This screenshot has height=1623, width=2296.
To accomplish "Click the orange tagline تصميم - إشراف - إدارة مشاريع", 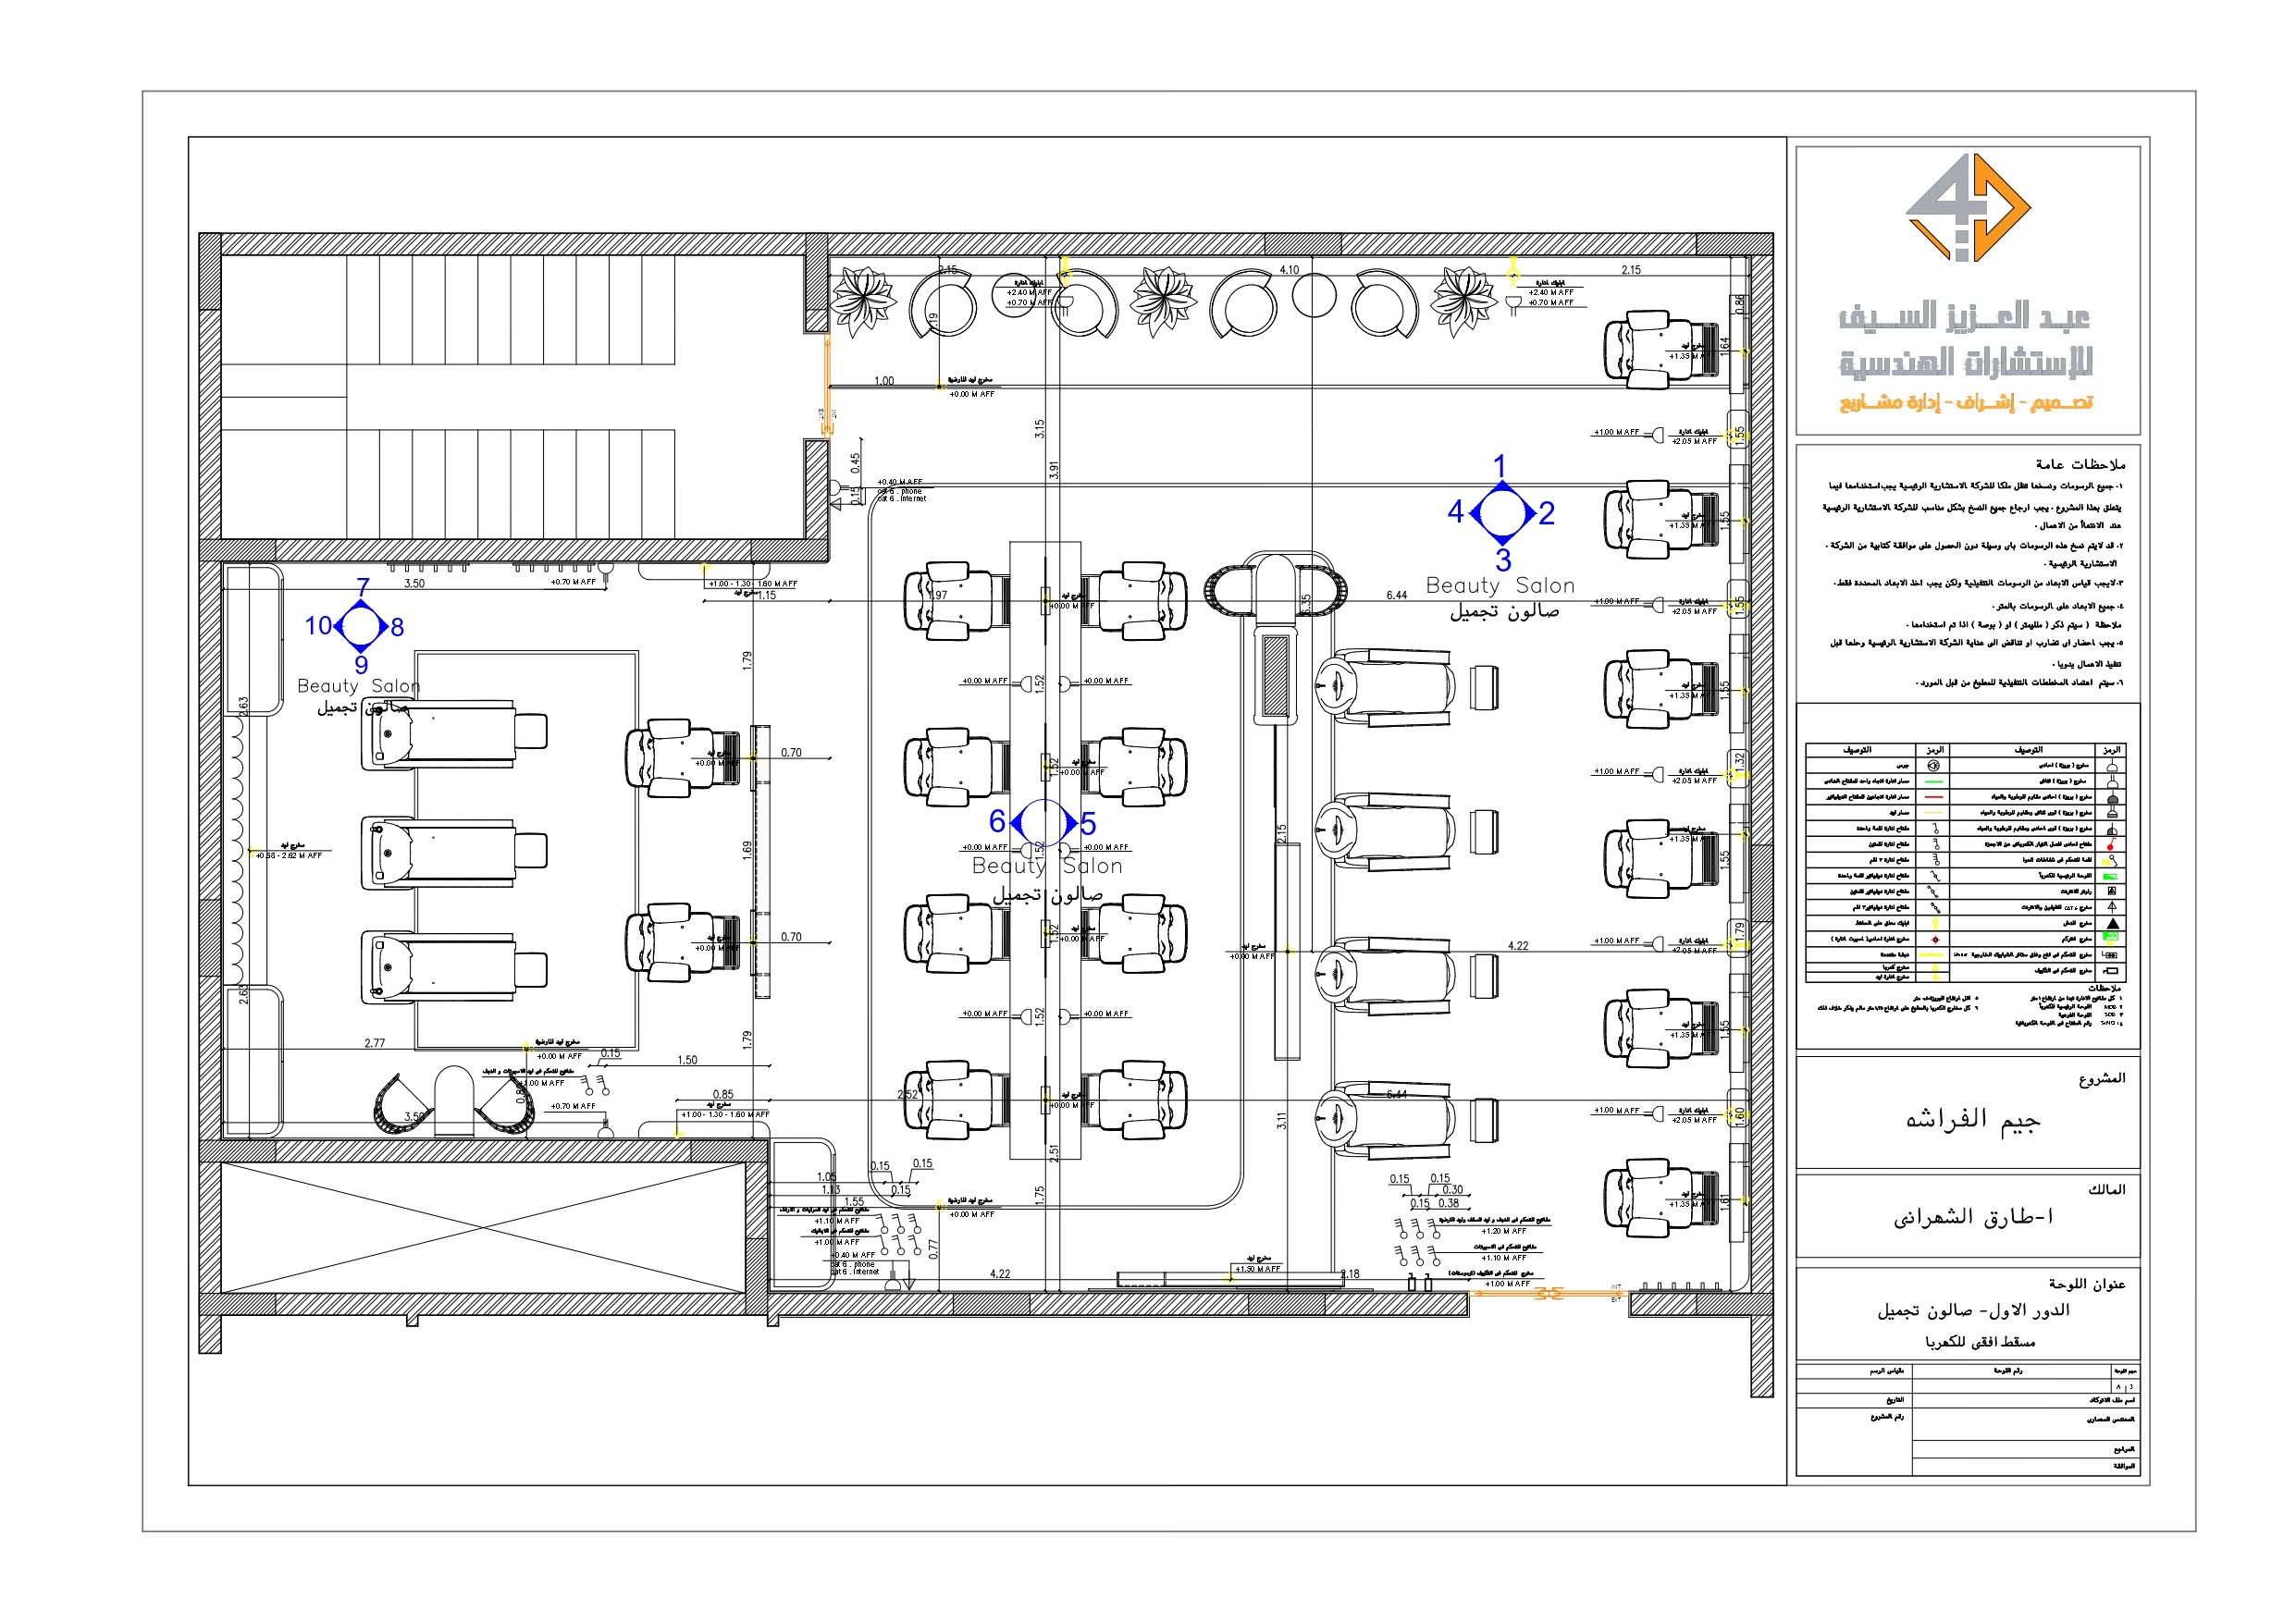I will tap(1966, 402).
